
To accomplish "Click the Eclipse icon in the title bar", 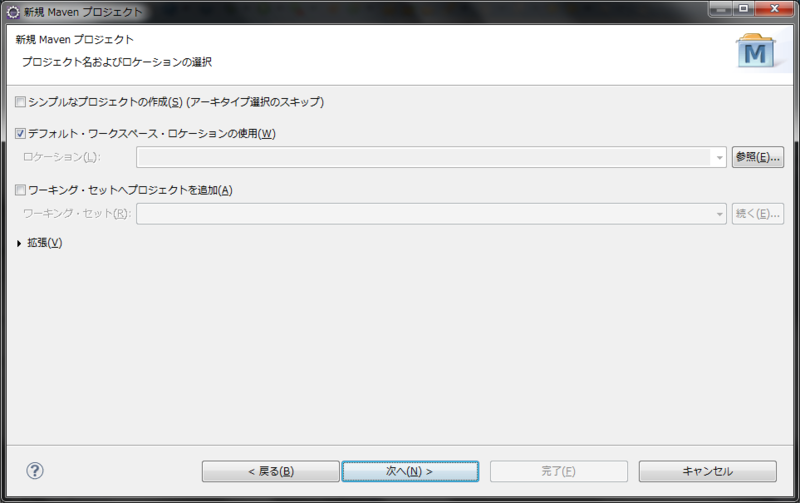I will pos(13,12).
